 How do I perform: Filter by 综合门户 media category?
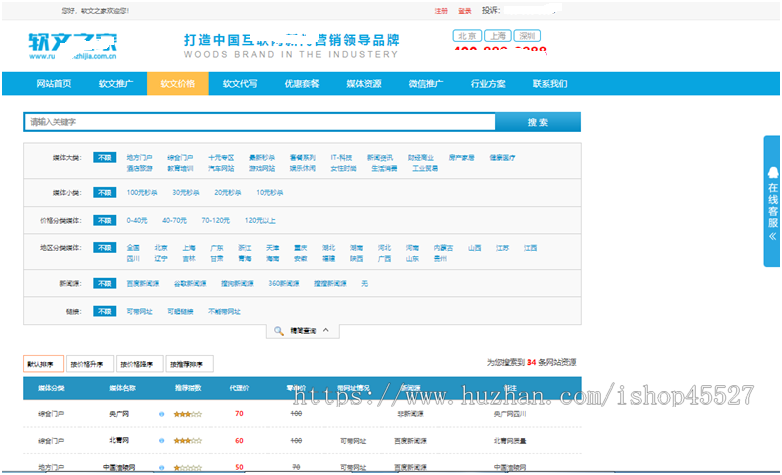[x=180, y=158]
